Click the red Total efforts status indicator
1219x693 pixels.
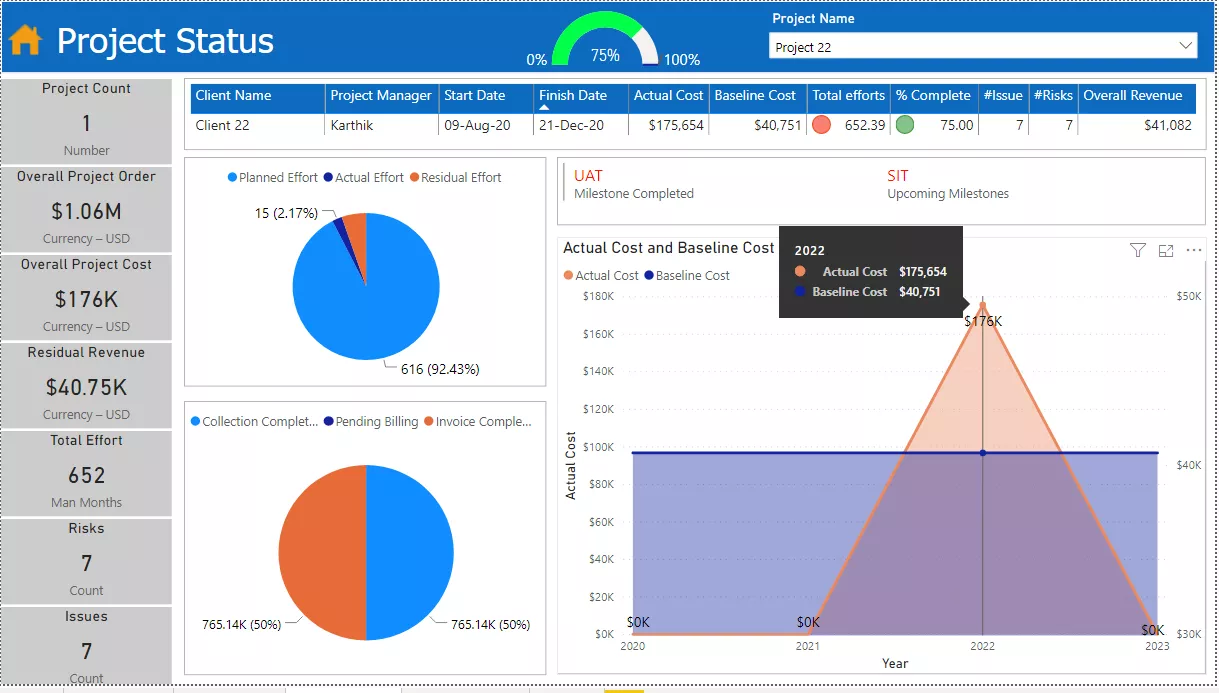822,125
